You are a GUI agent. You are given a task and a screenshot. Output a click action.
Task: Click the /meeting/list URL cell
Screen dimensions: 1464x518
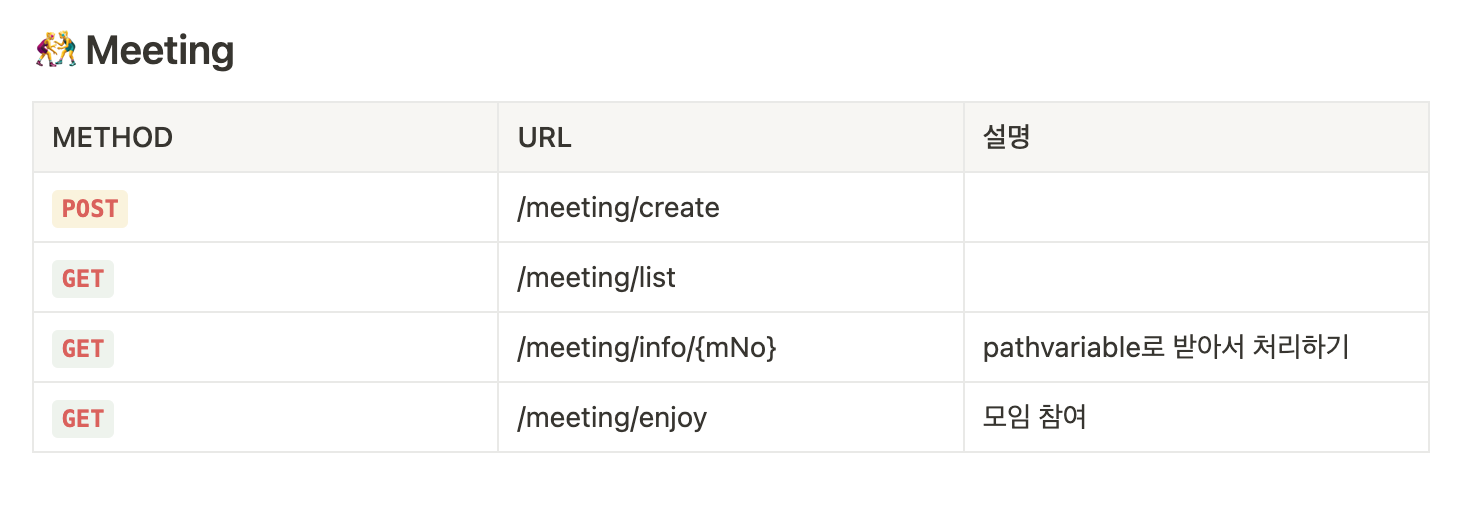pos(731,277)
